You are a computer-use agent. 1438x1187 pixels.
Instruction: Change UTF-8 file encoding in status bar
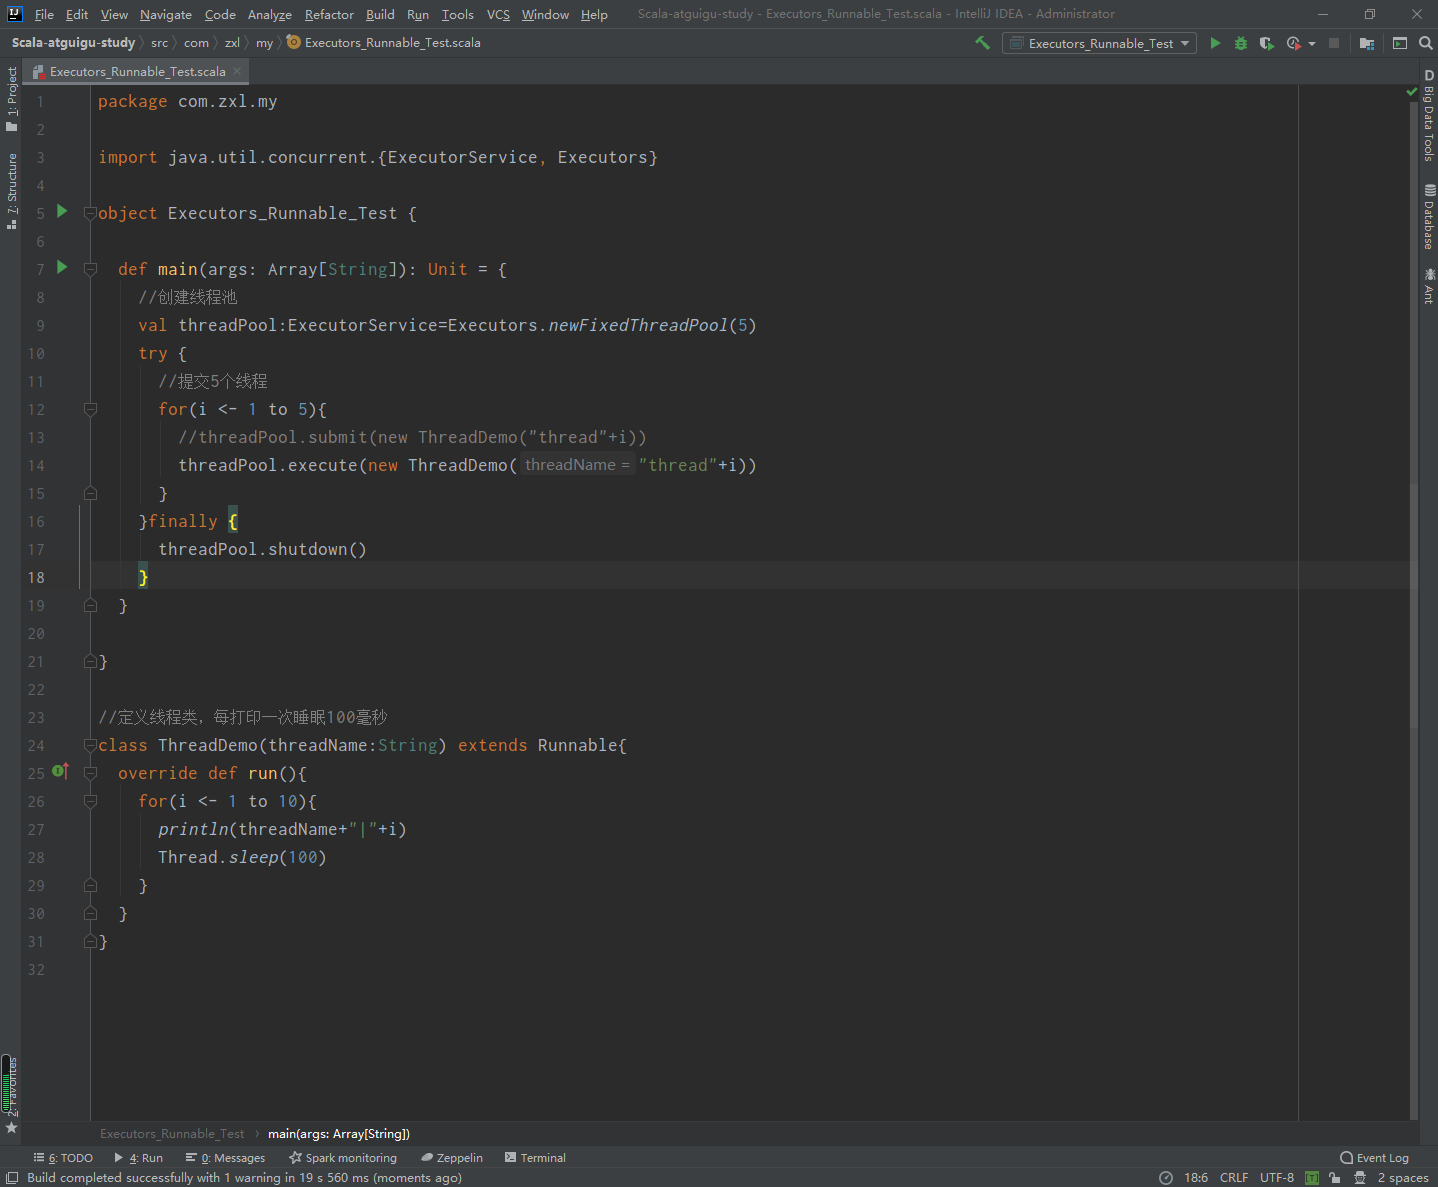1277,1178
